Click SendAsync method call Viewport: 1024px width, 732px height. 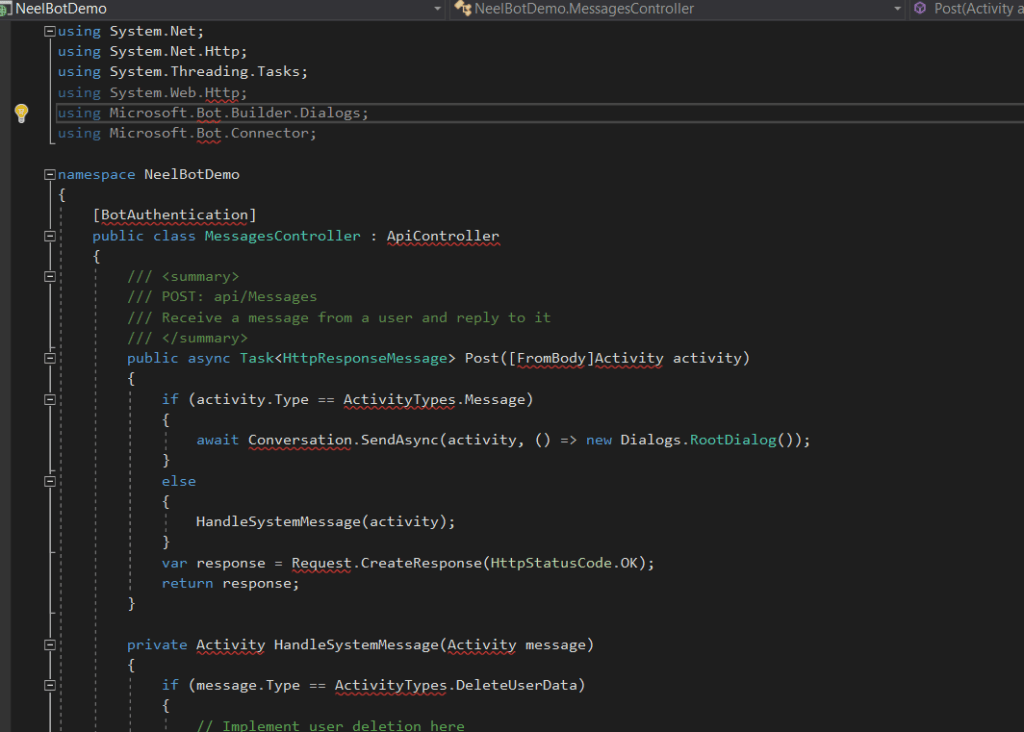[399, 440]
